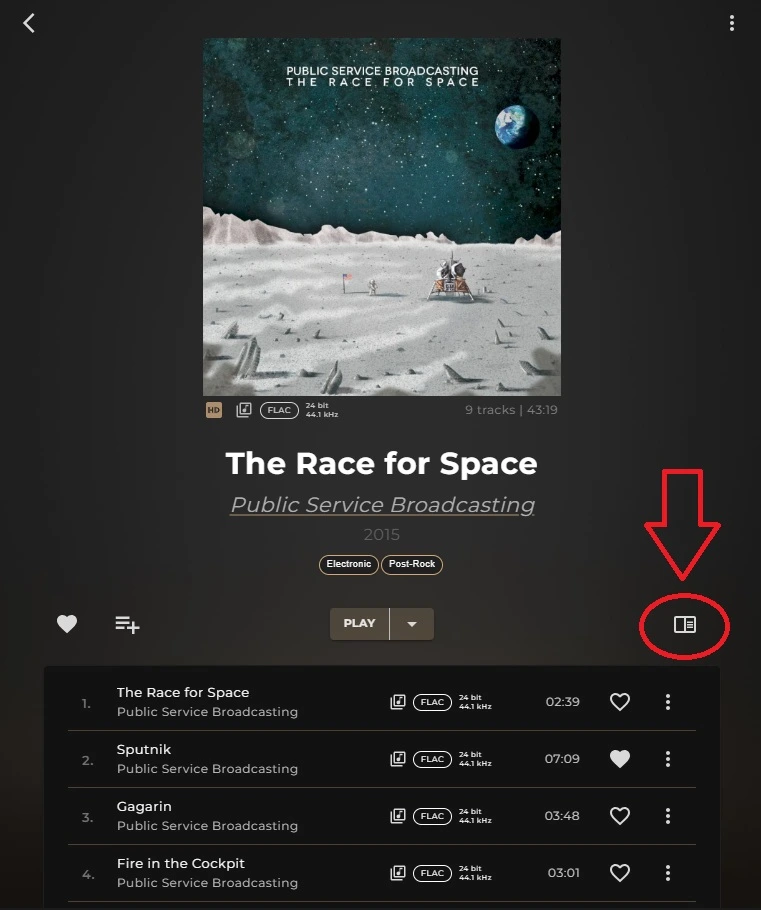This screenshot has width=761, height=910.
Task: Toggle favorite heart for Sputnik track
Action: coord(619,759)
